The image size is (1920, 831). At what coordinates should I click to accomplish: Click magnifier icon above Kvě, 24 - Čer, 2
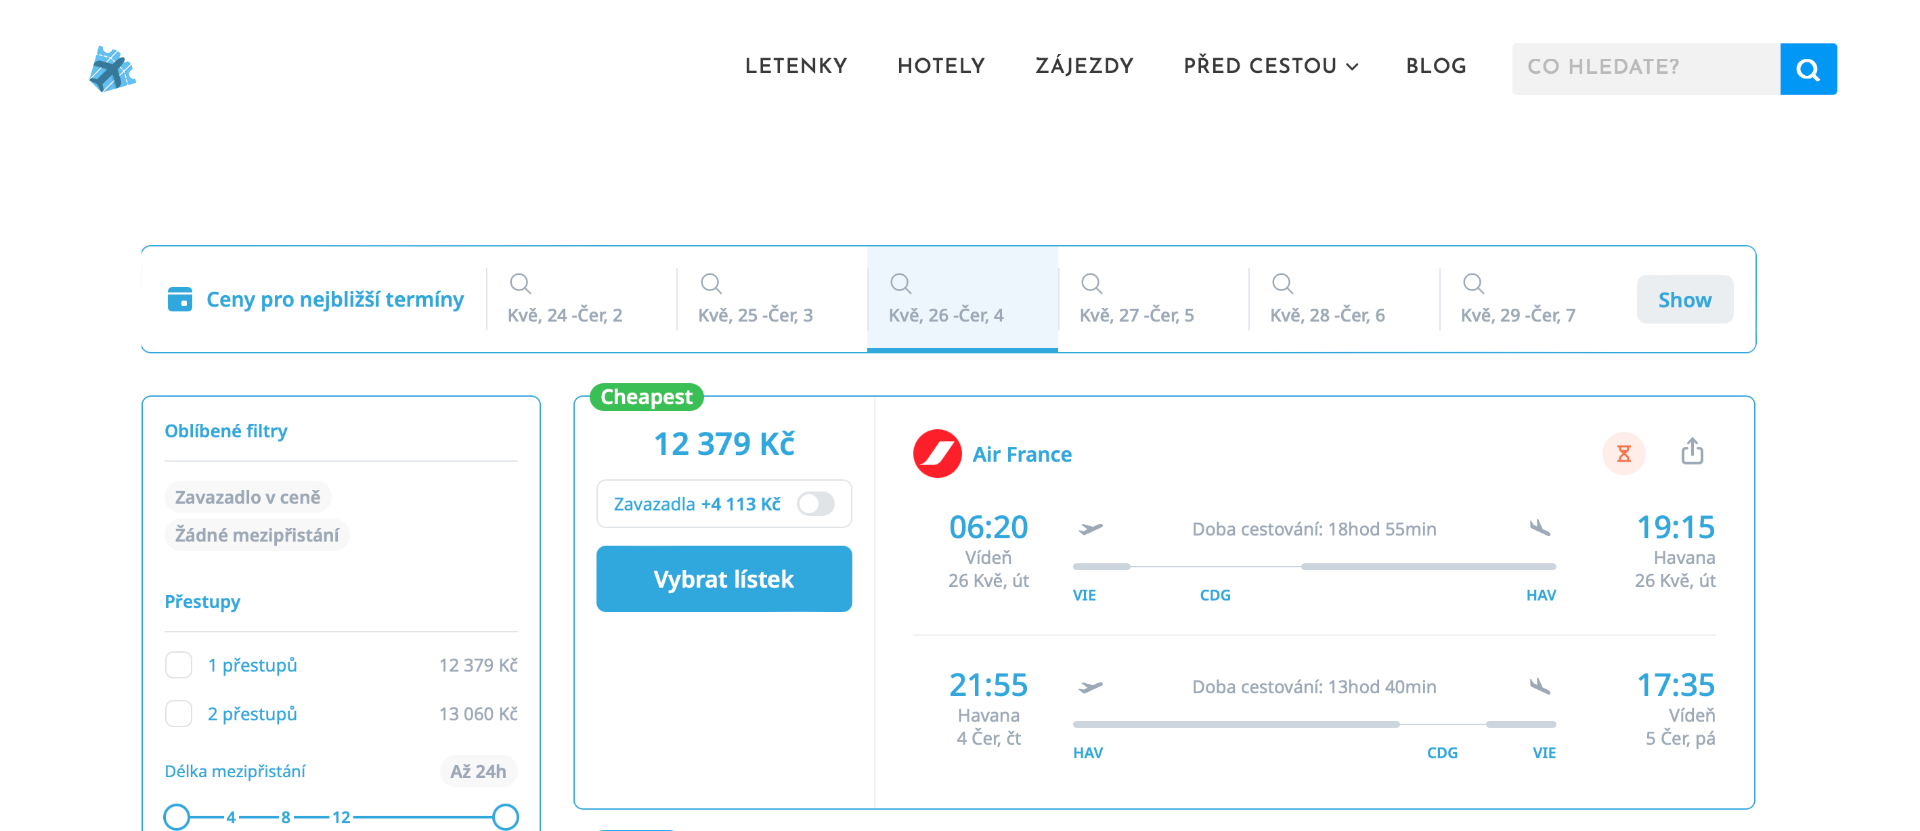520,284
